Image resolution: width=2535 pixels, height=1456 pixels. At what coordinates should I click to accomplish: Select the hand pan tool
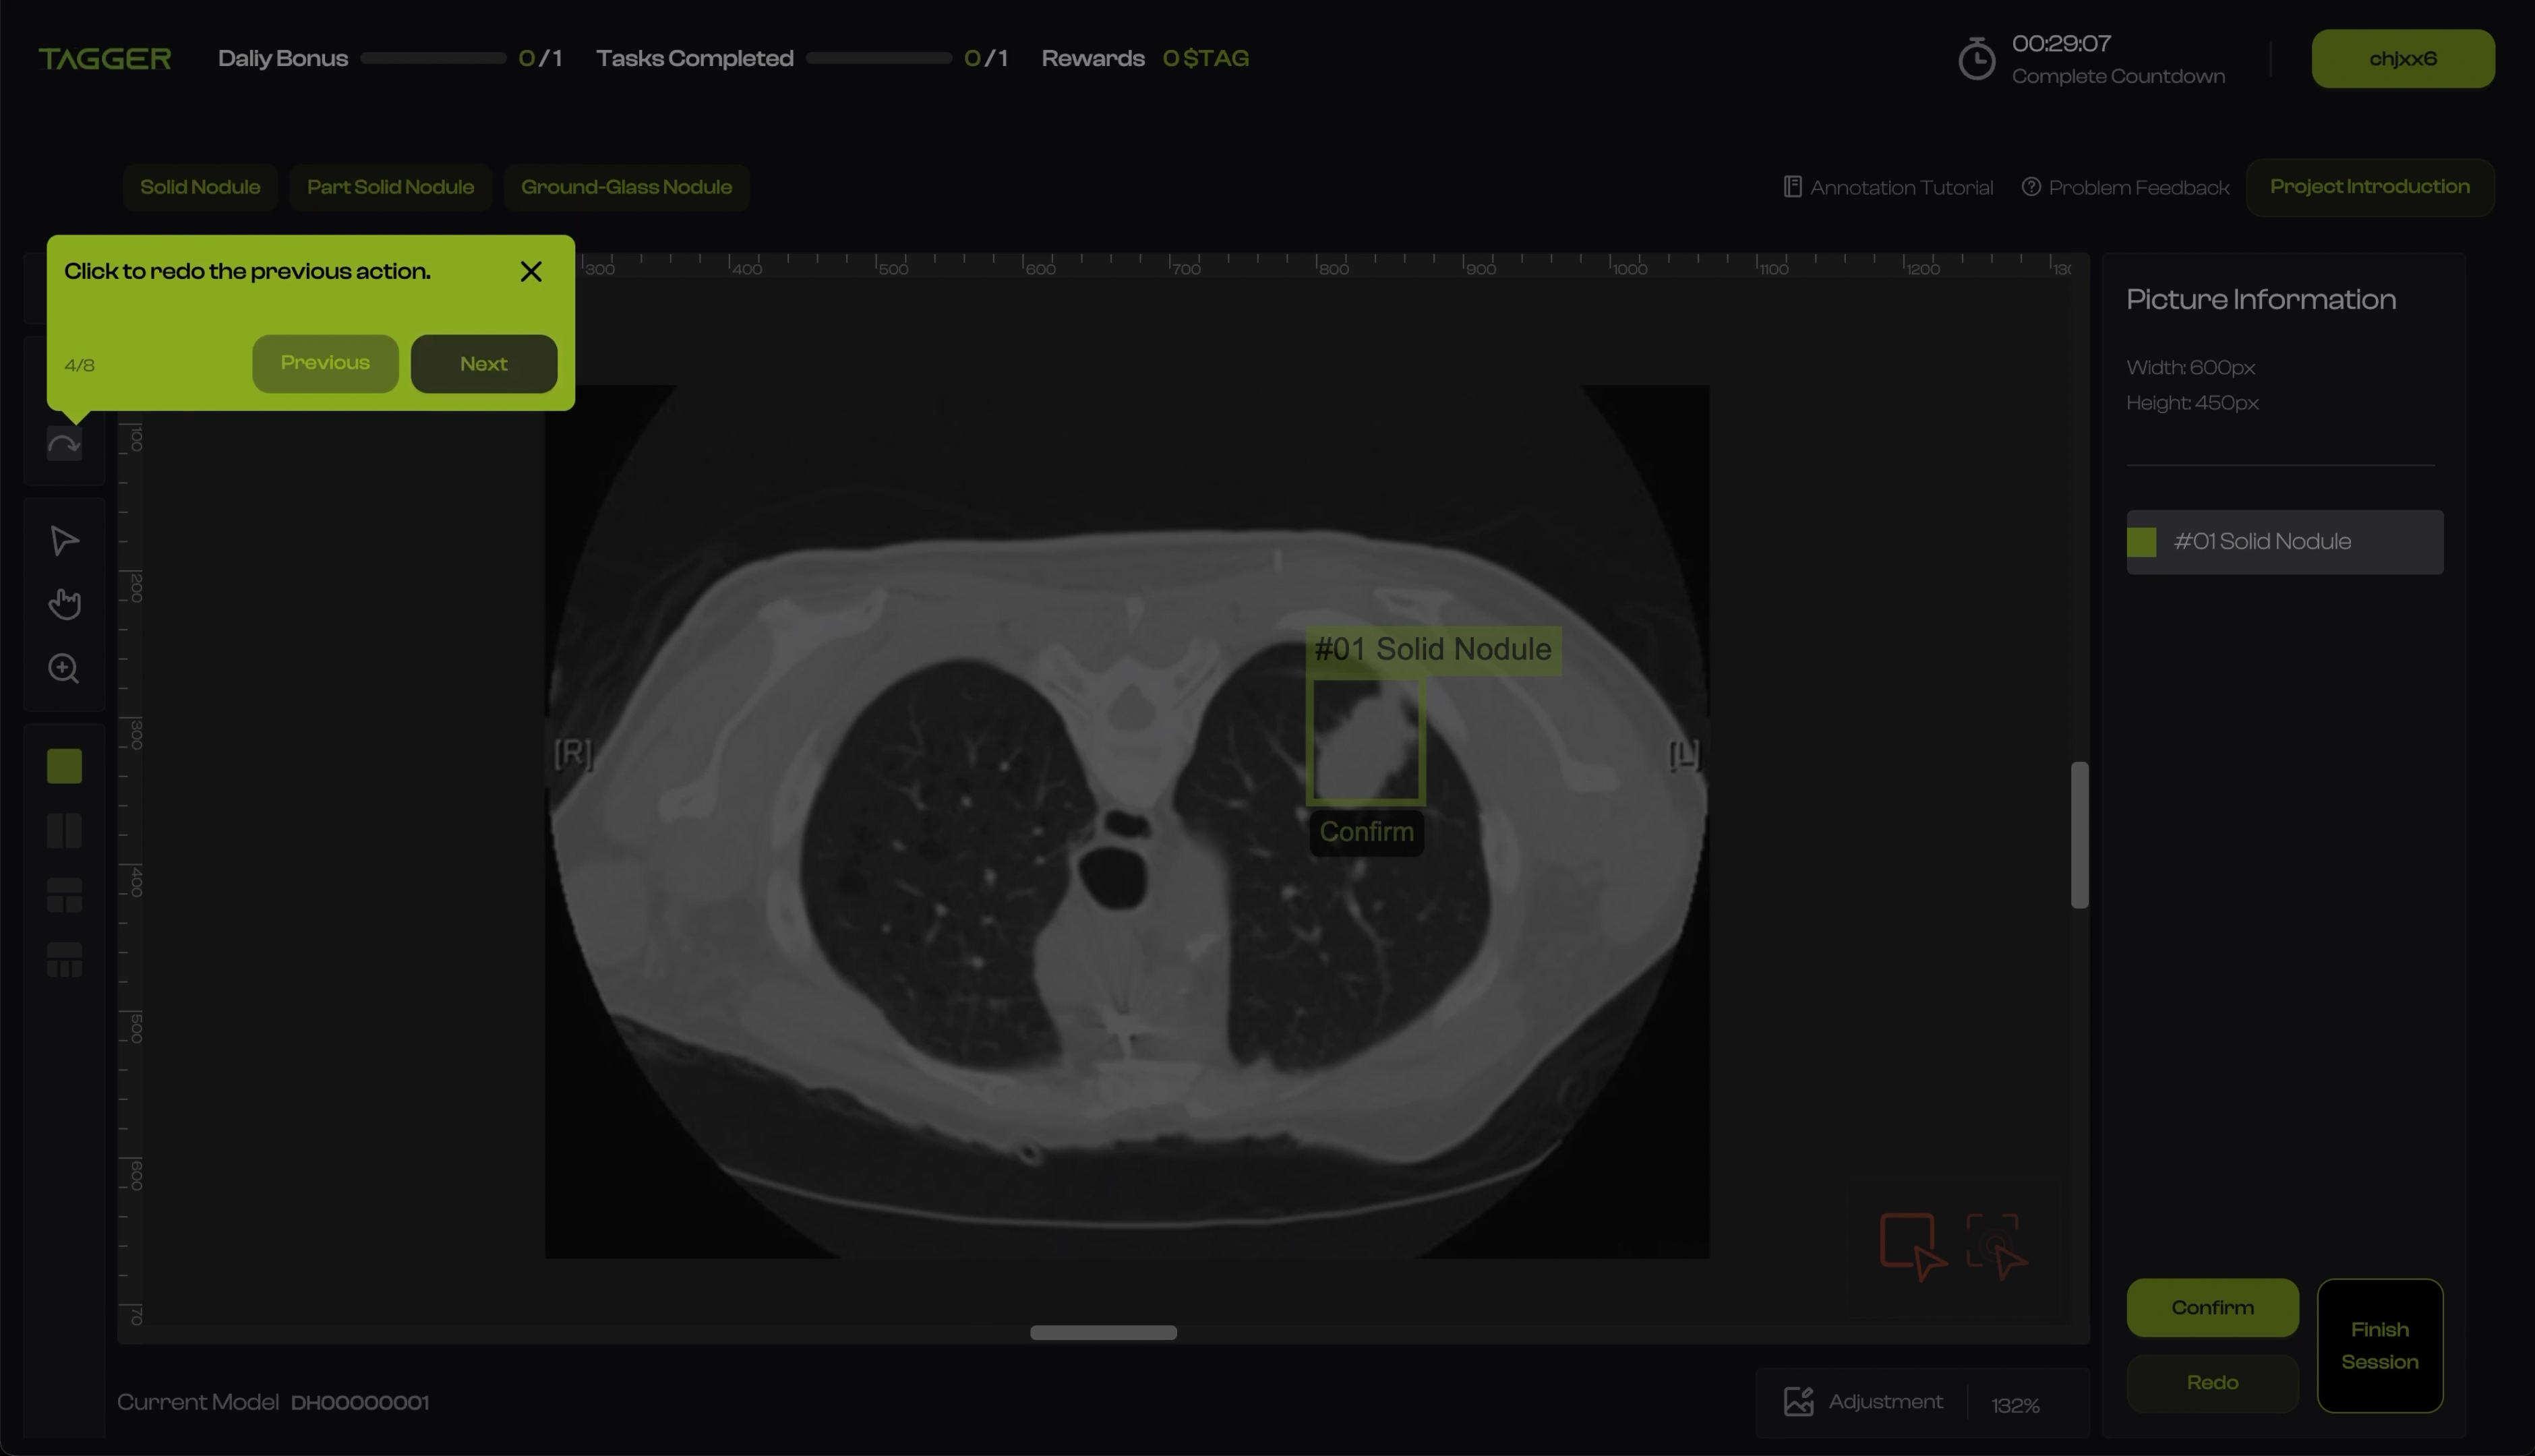(x=64, y=604)
